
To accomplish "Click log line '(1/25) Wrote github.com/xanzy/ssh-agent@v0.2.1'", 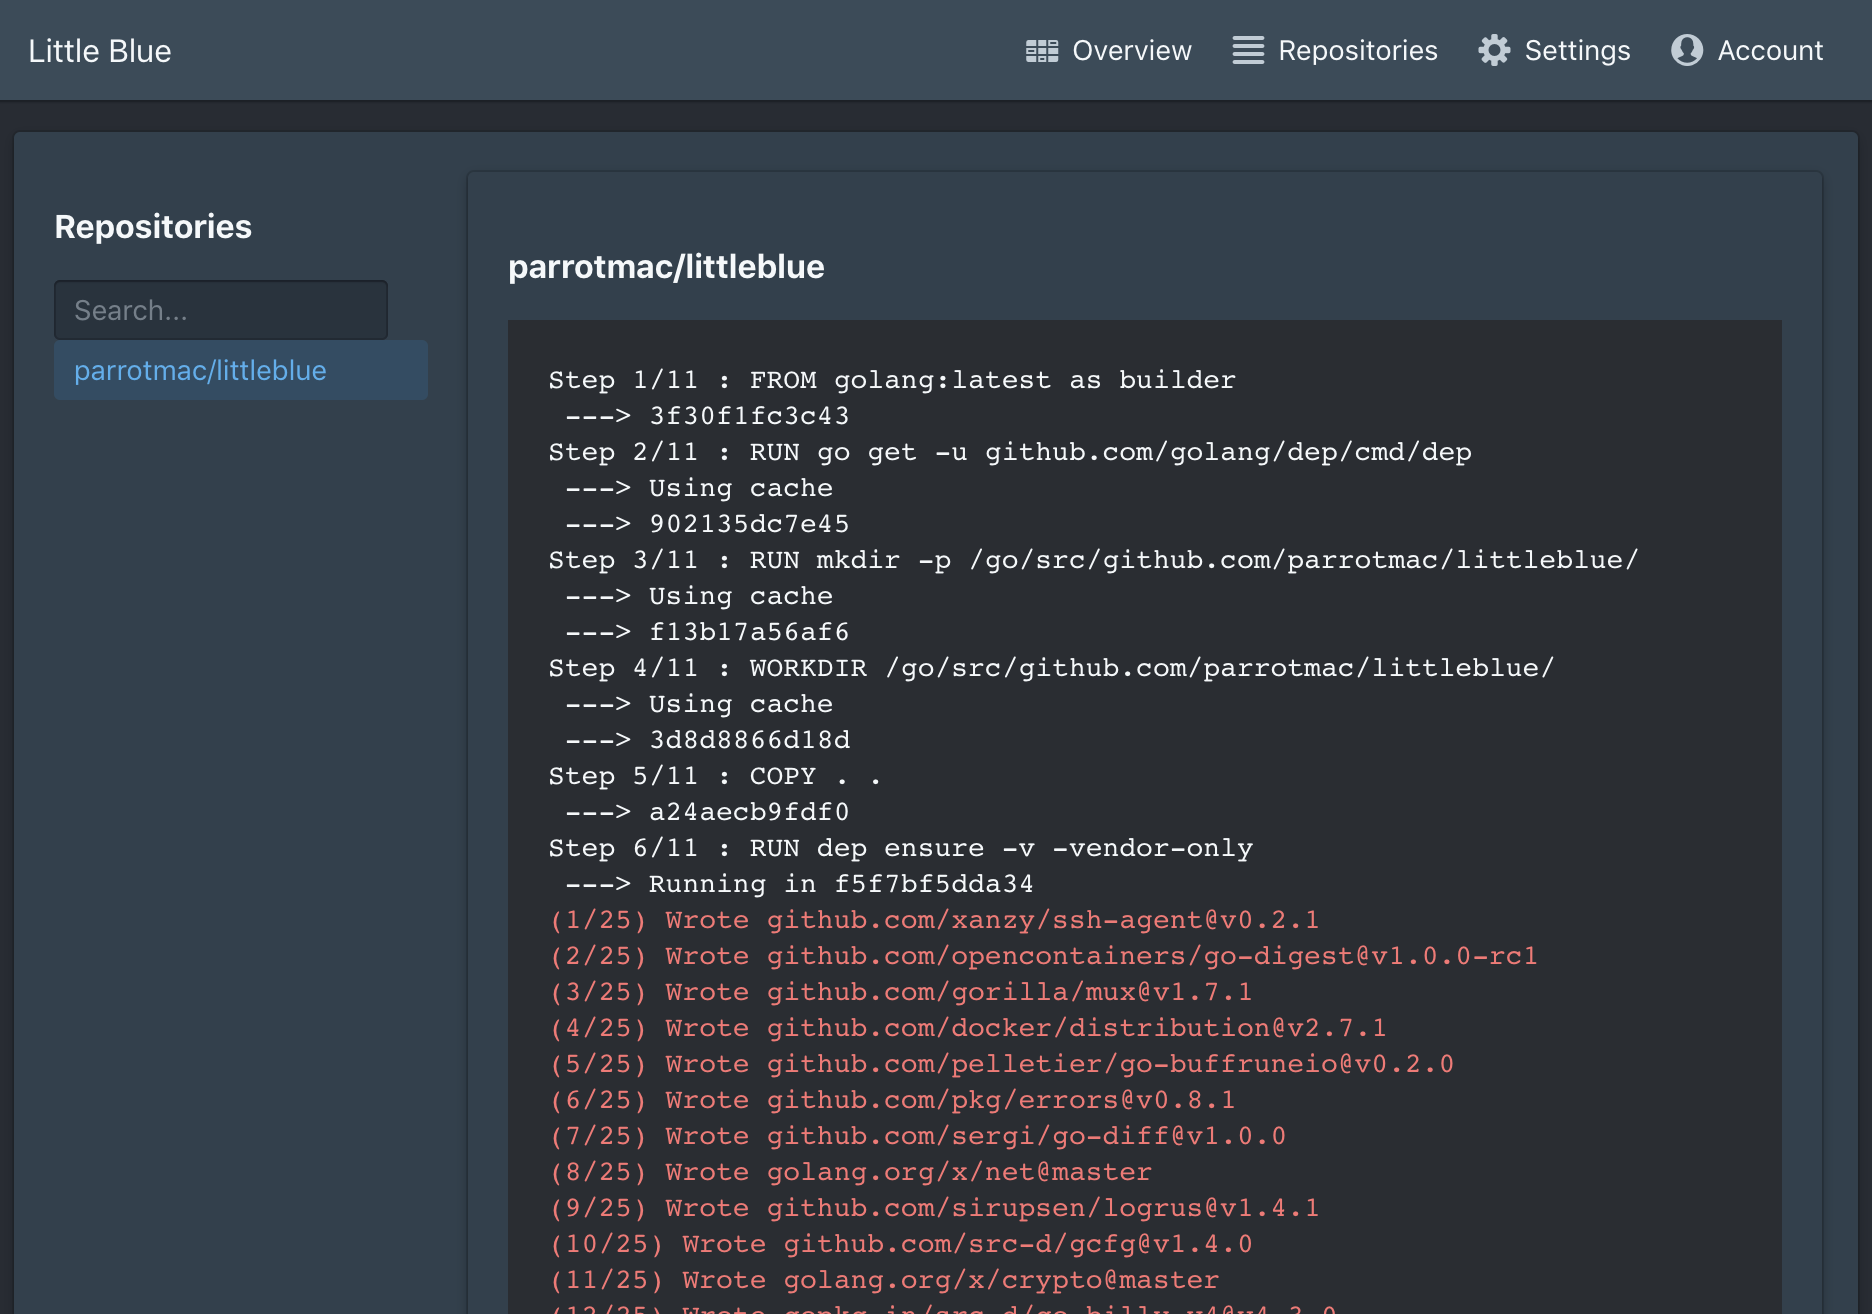I will pyautogui.click(x=934, y=920).
